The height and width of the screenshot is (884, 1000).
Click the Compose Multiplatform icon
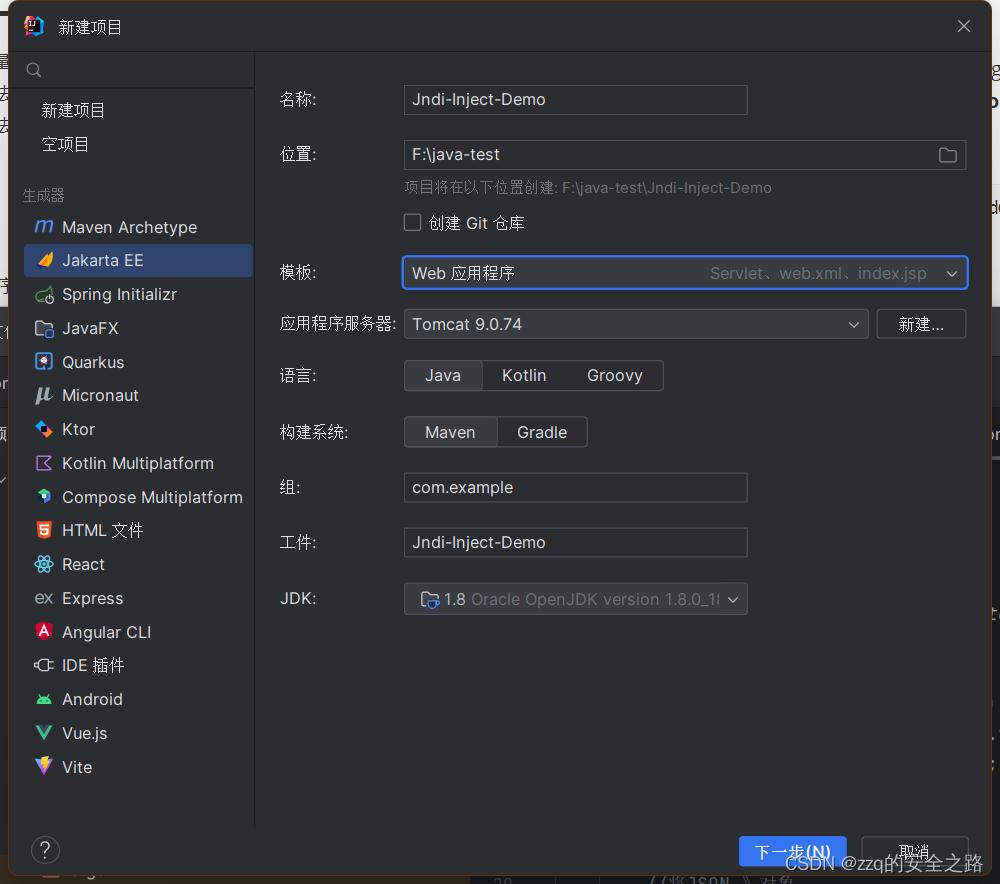44,496
